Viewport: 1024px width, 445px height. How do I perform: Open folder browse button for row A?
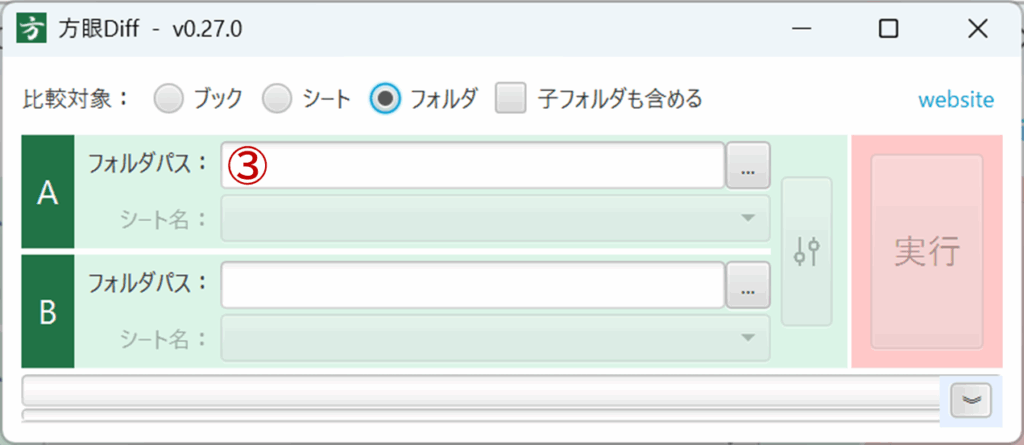click(748, 165)
